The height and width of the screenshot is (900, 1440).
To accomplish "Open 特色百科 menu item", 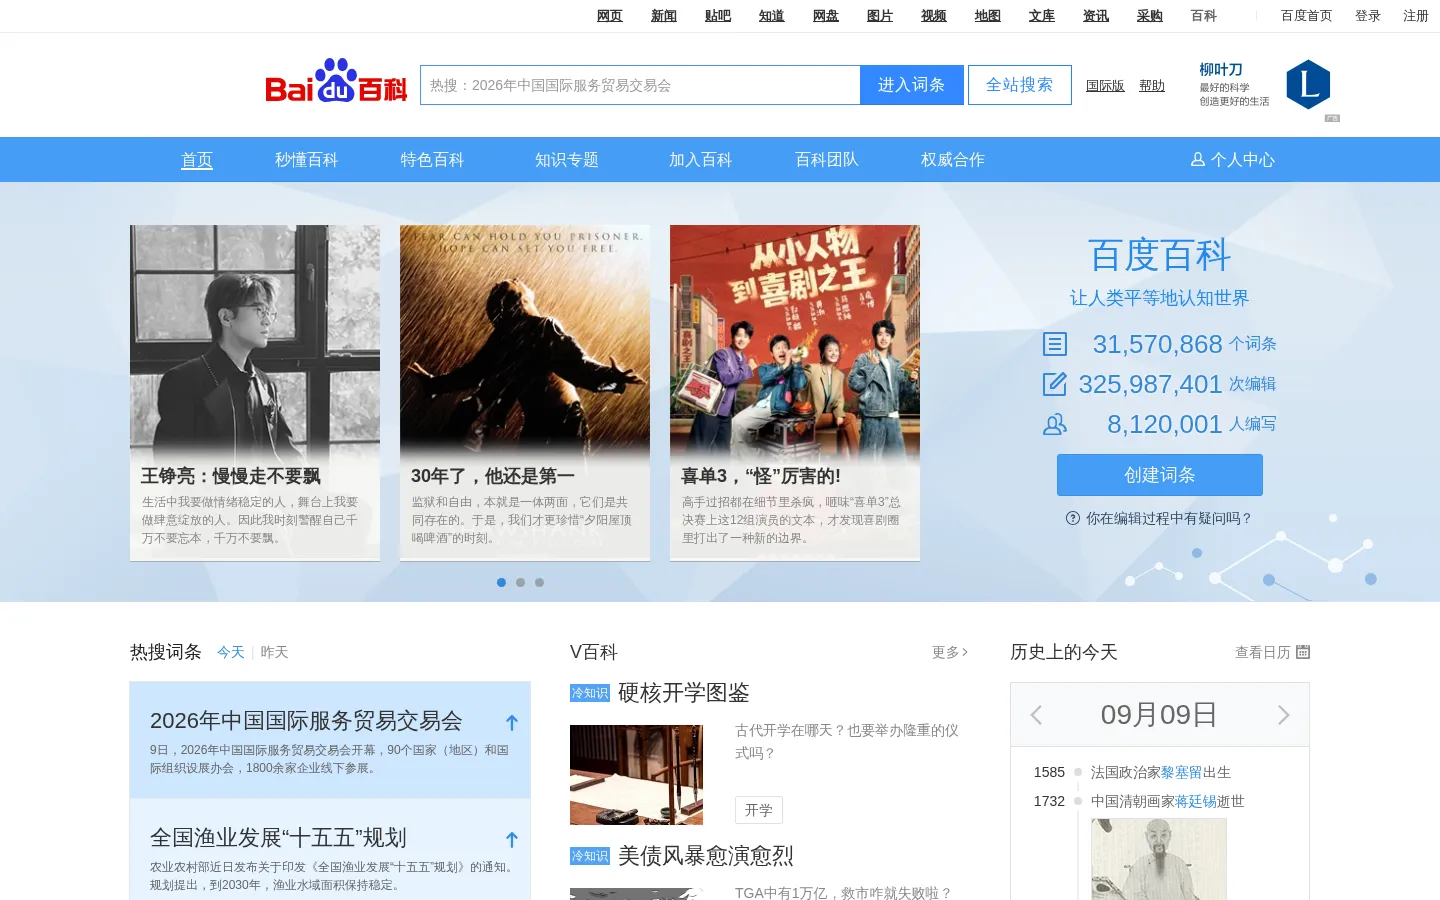I will [x=433, y=160].
